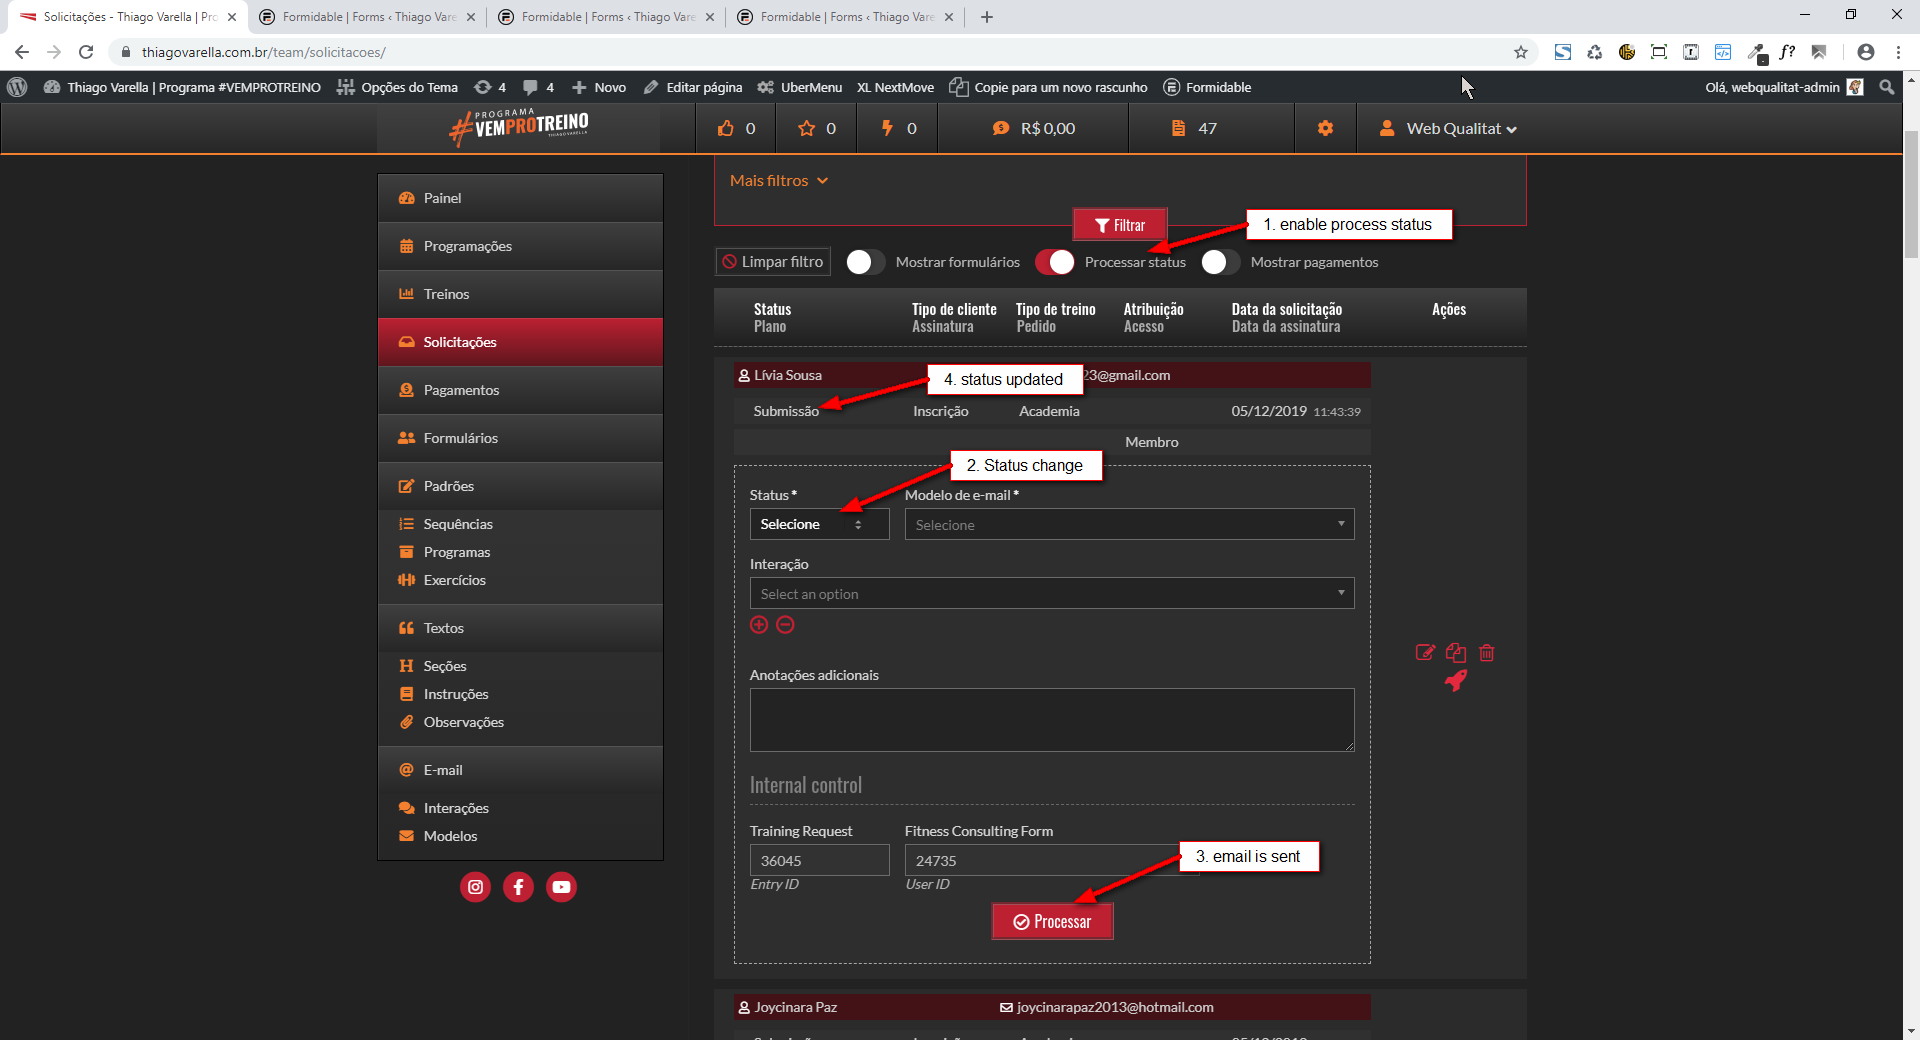Click the edit icon in Ações column
Screen dimensions: 1920x1040
(x=1425, y=653)
